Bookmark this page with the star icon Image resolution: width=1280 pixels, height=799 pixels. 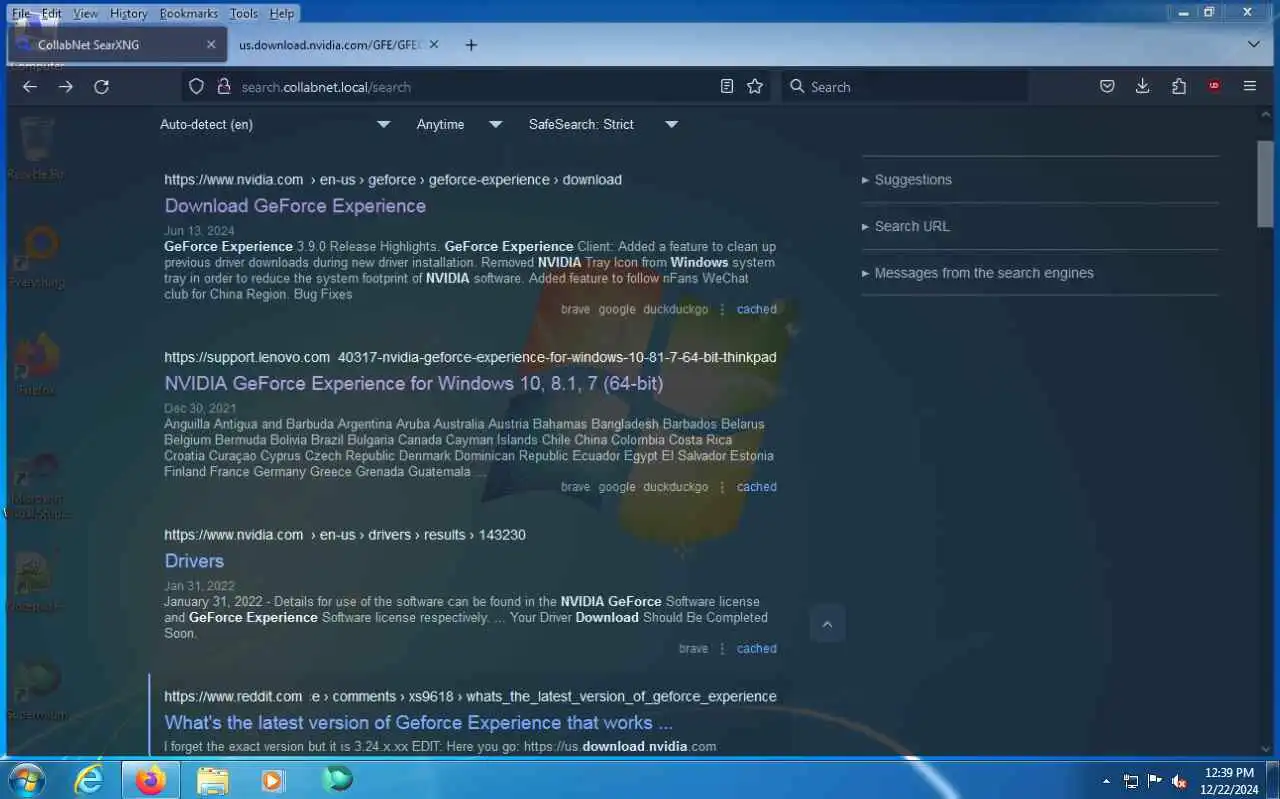755,87
